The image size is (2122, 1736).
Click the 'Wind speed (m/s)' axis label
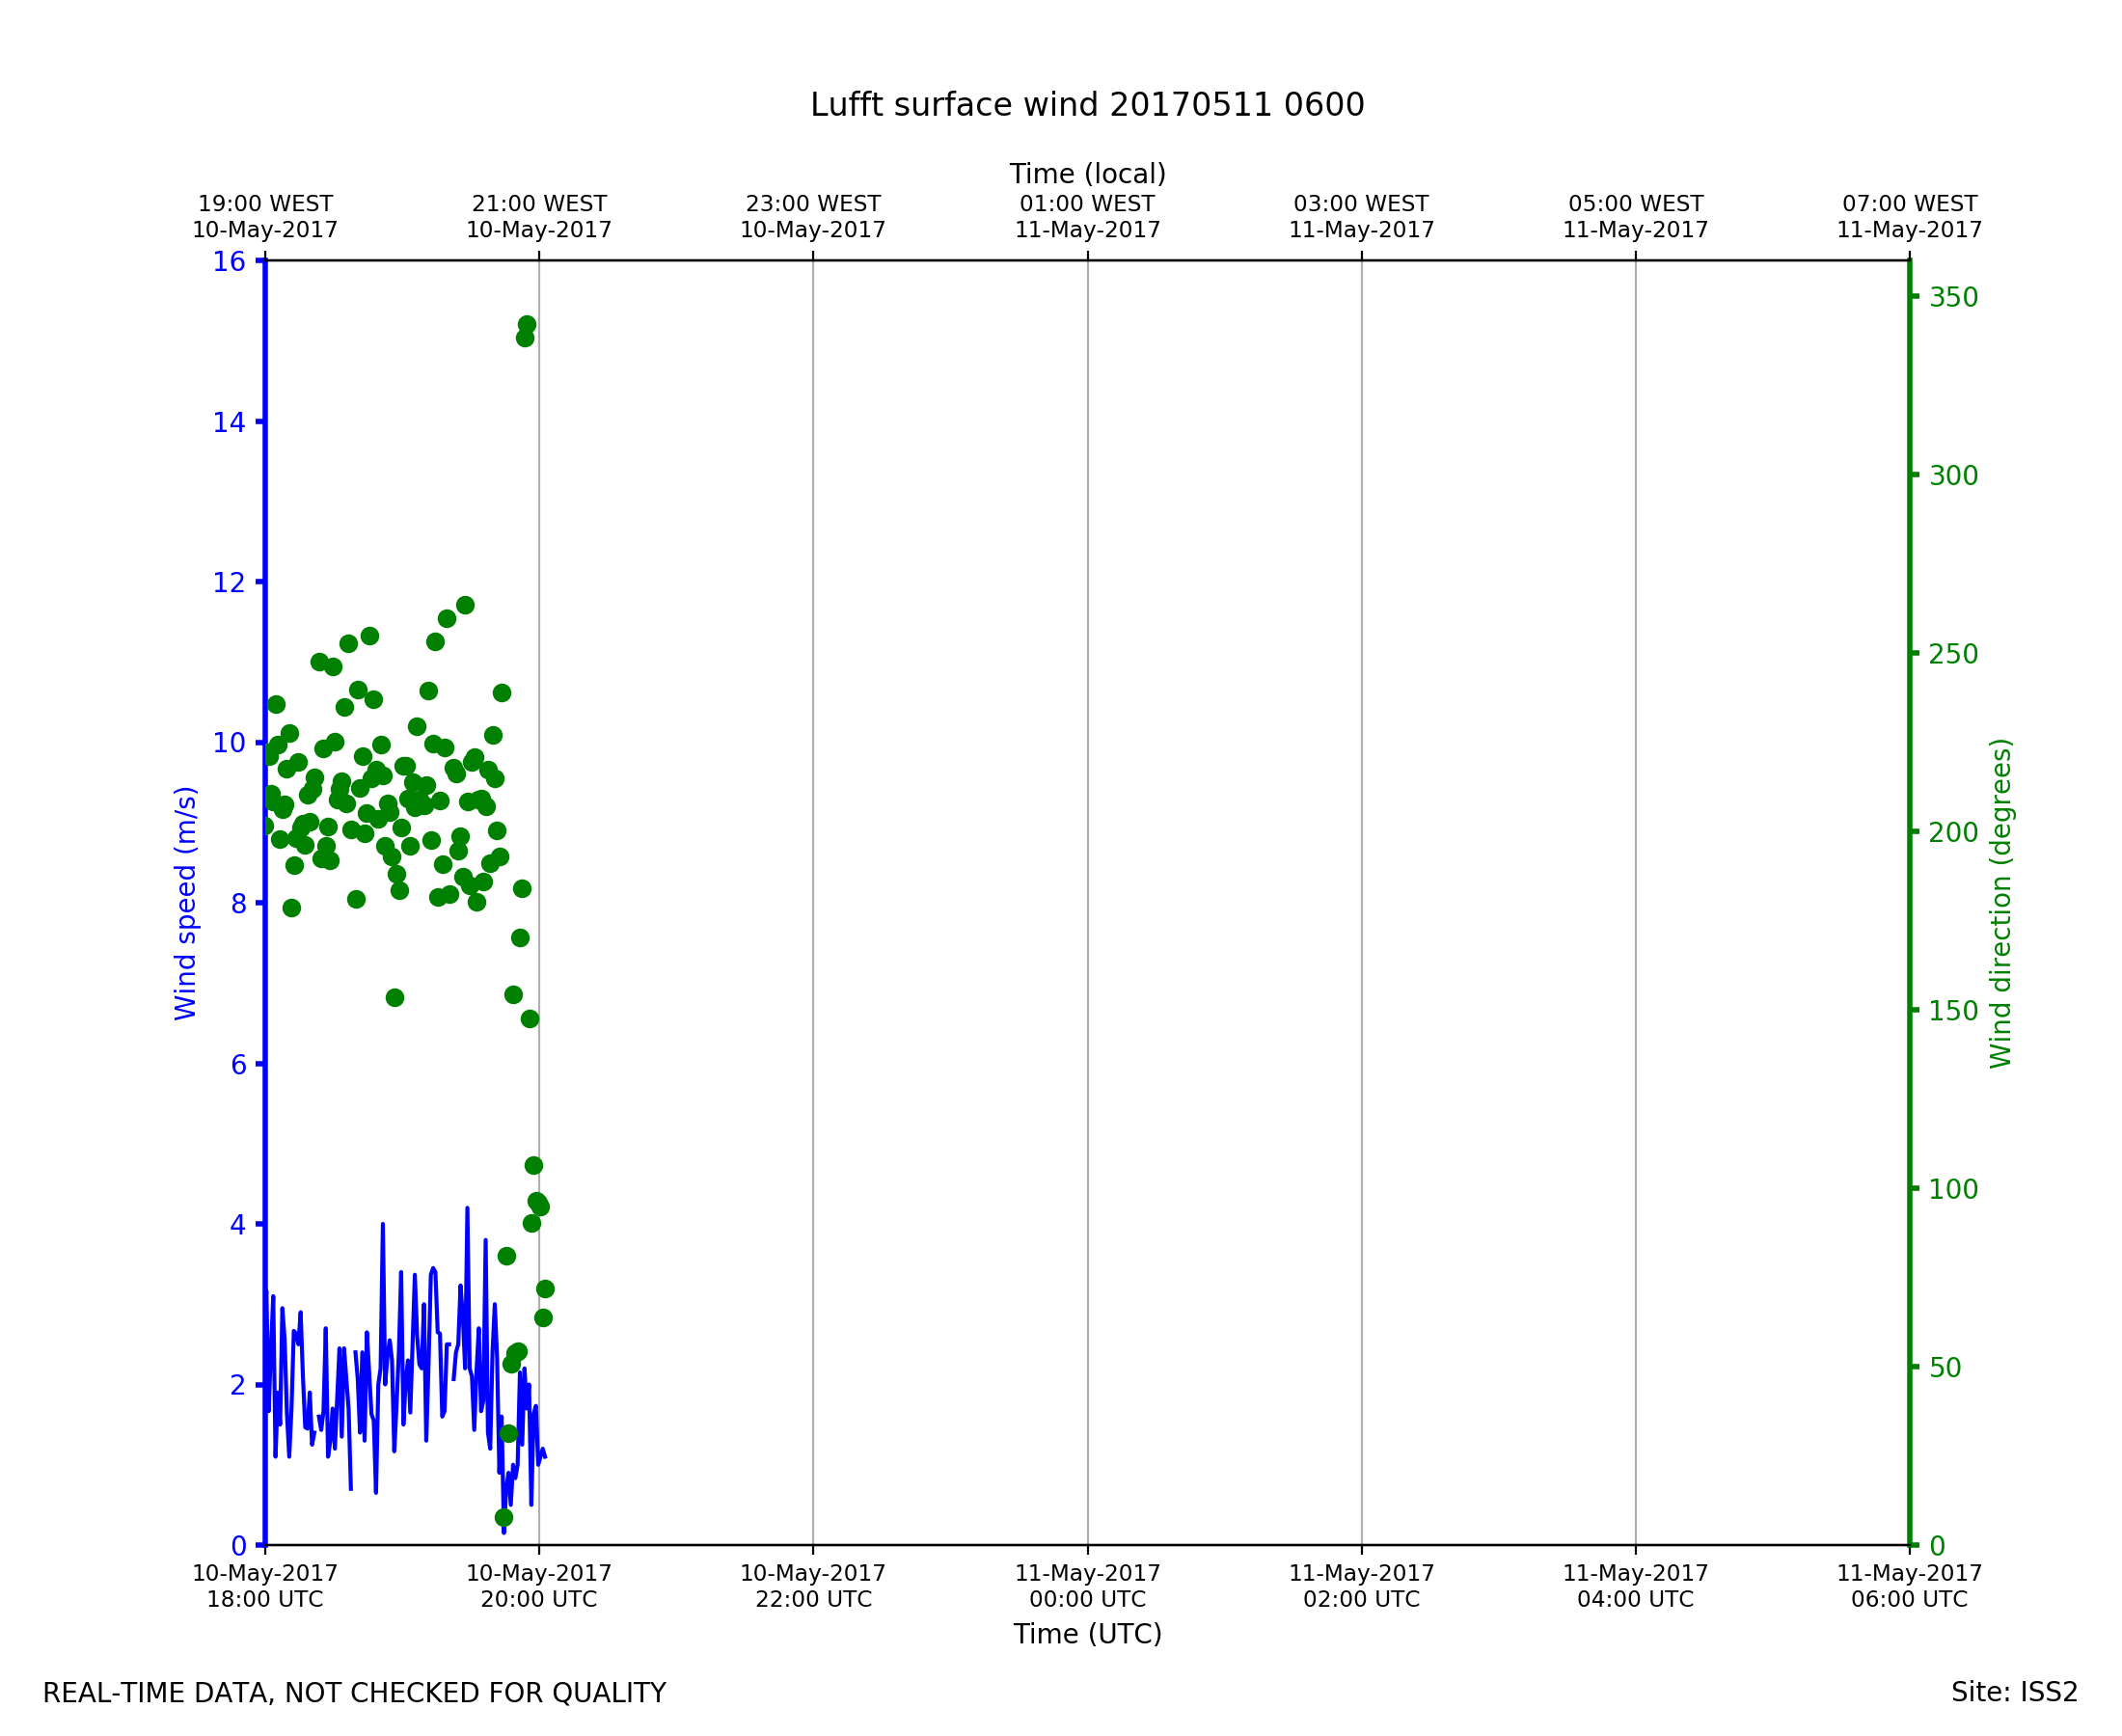(x=186, y=903)
